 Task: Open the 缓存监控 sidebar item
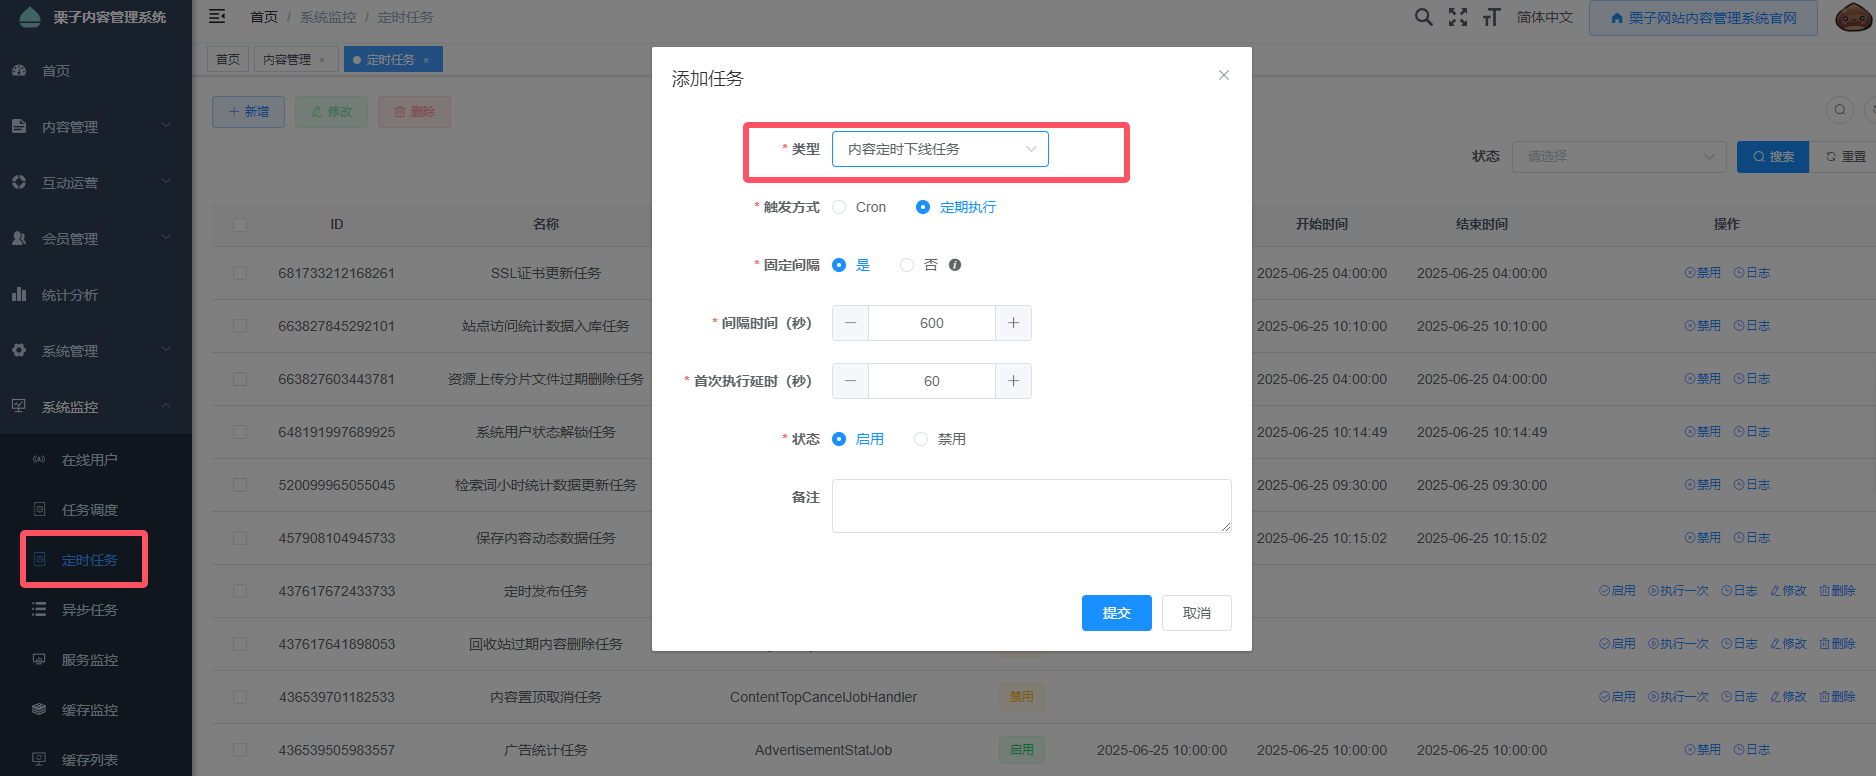pos(90,710)
